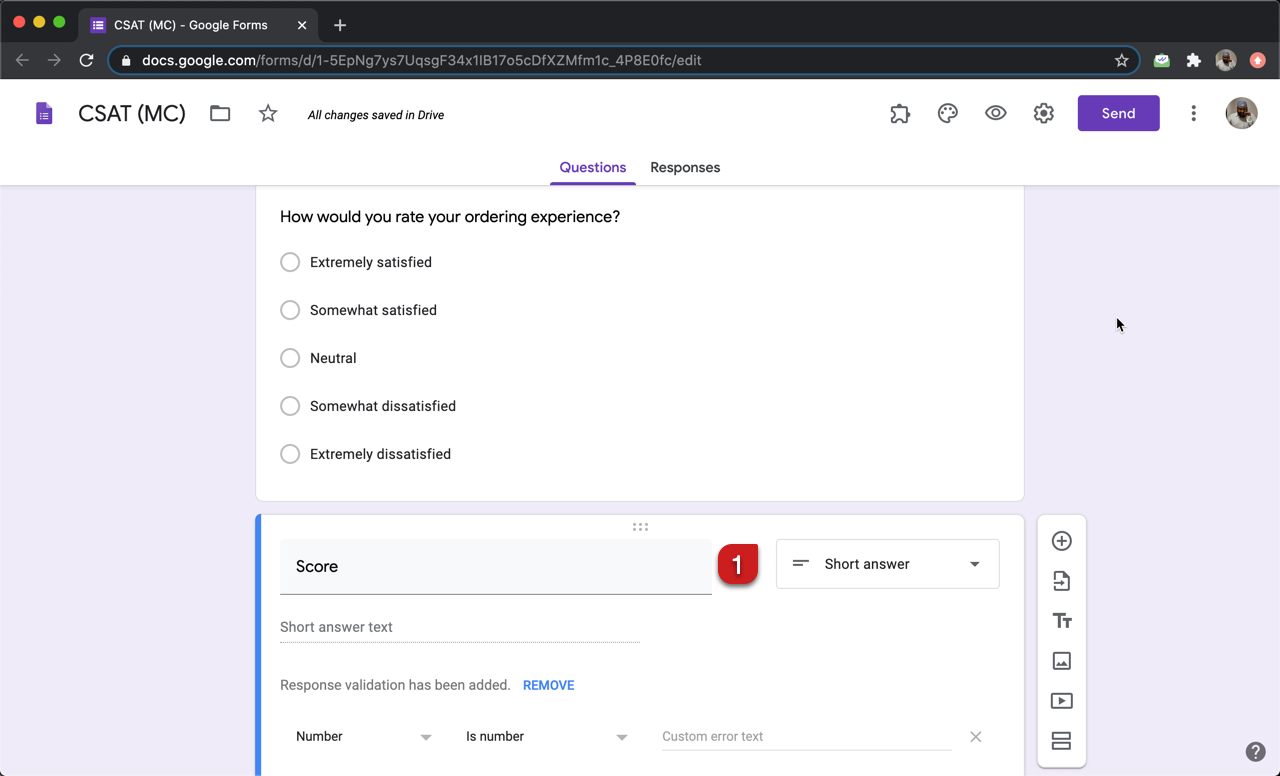Open the customize theme palette
The image size is (1280, 776).
(x=948, y=114)
